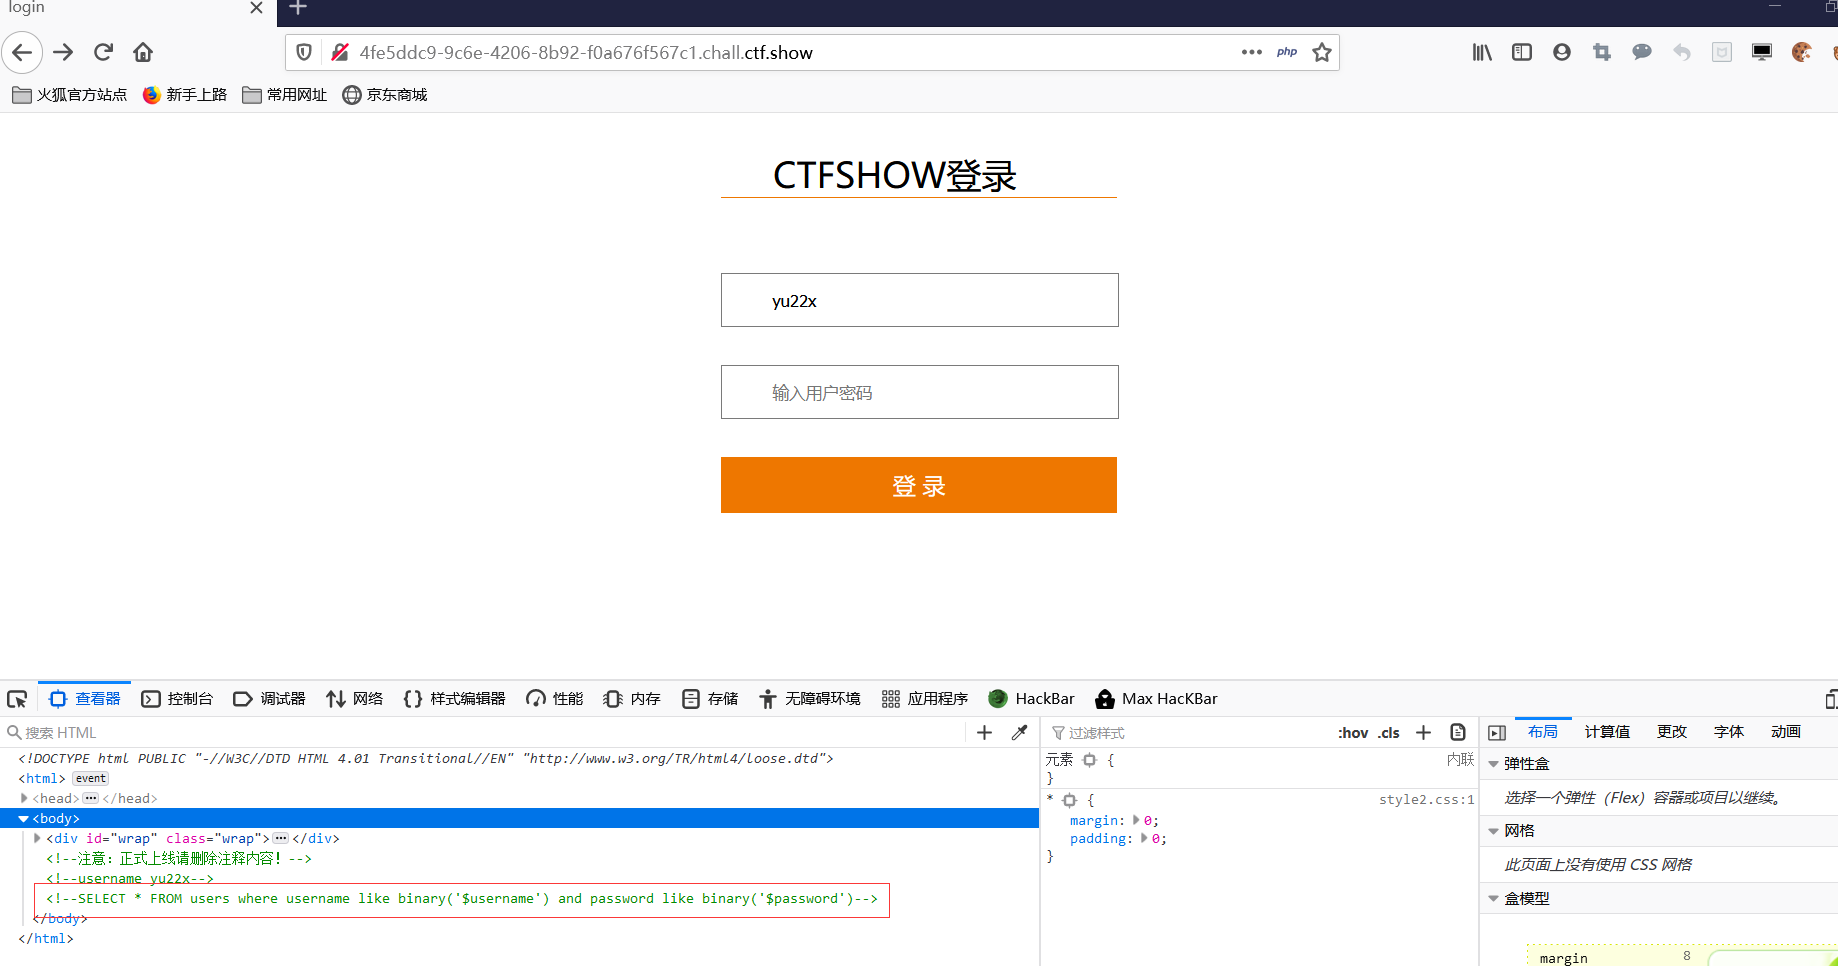Open the 新手上路 bookmark
This screenshot has height=966, width=1838.
[x=185, y=95]
